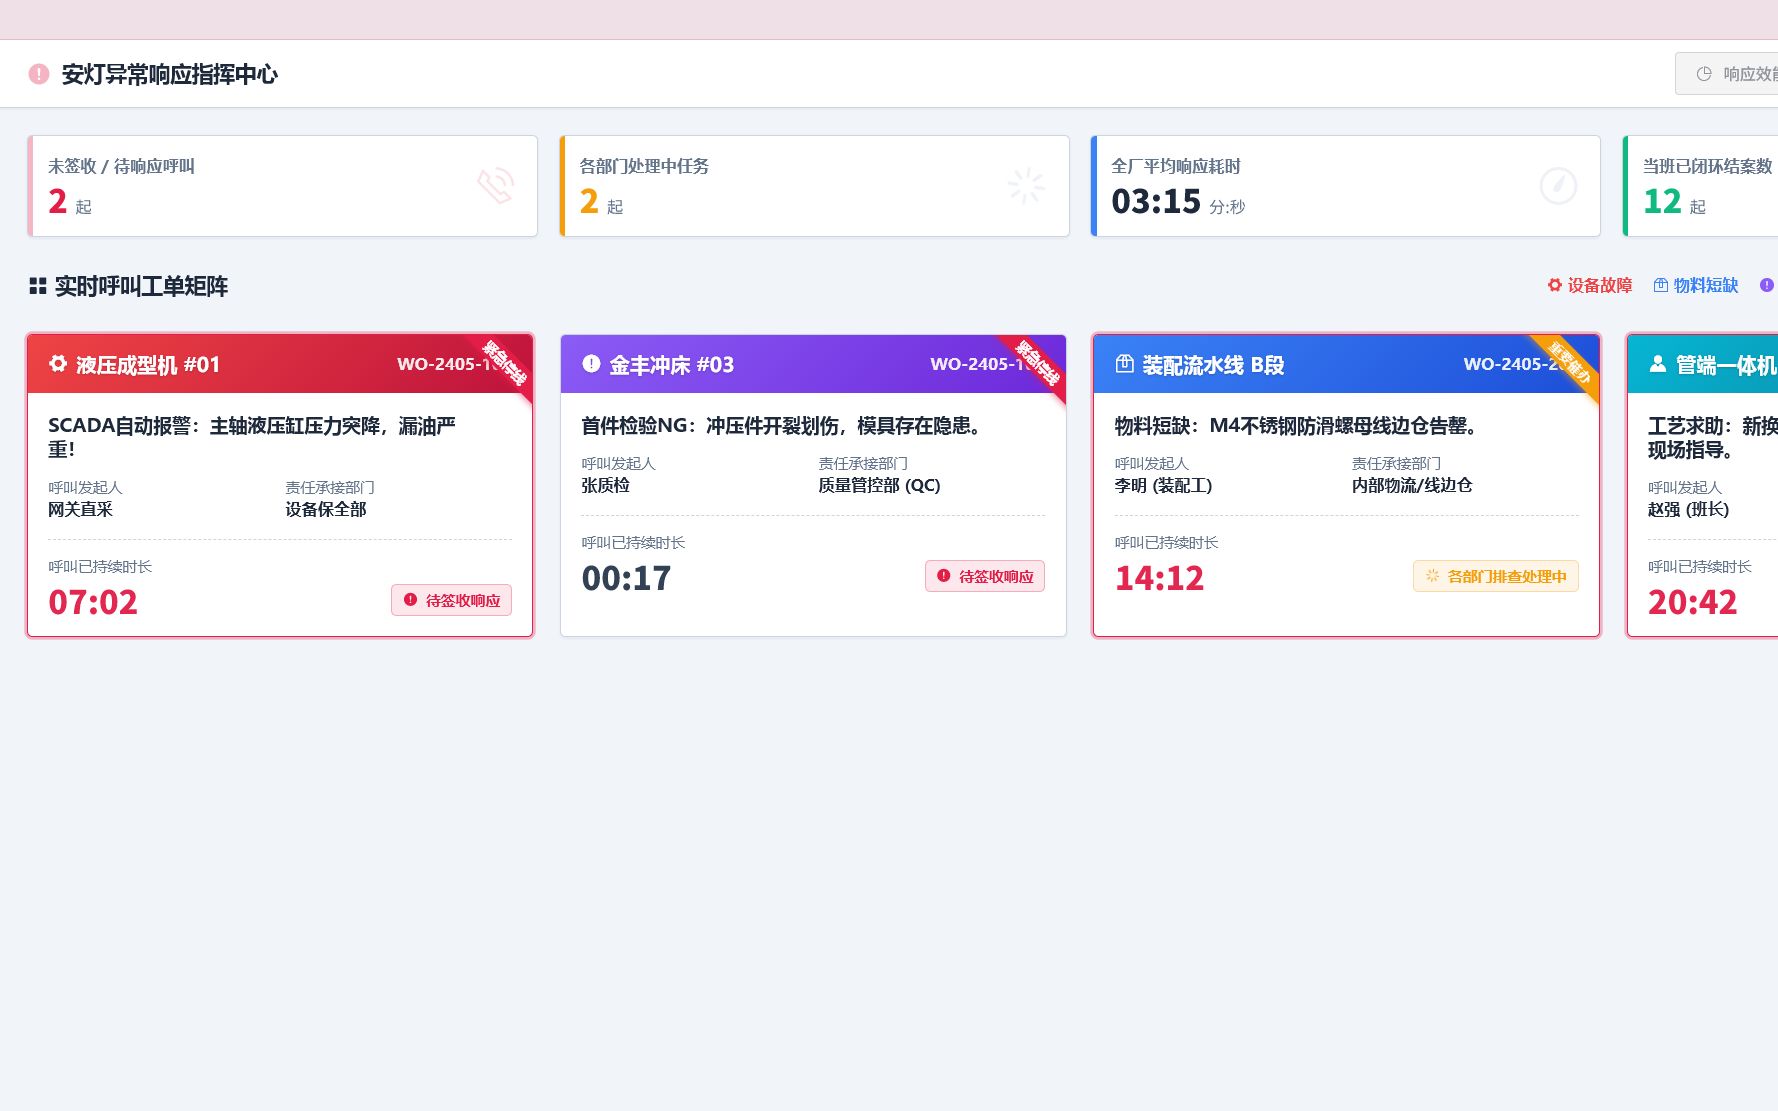The height and width of the screenshot is (1111, 1778).
Task: Click 待签收响应 on the 金丰冲床 #03 card
Action: tap(985, 576)
